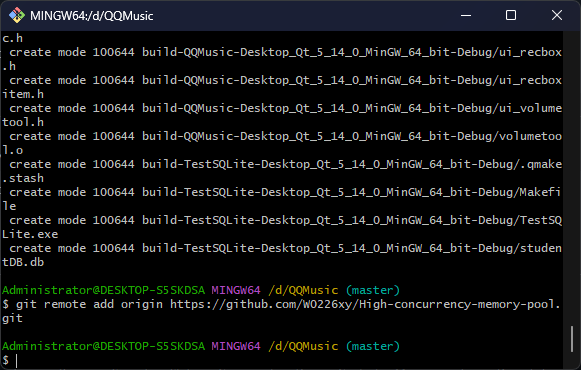Click the first magenta 'MINGW64' prompt label
The height and width of the screenshot is (370, 581).
236,290
